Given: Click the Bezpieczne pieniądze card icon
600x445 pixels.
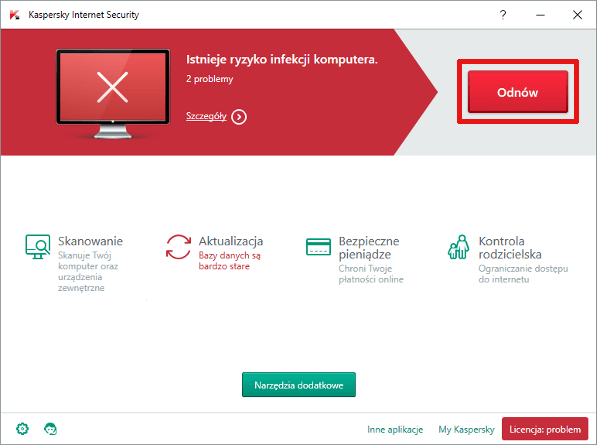Looking at the screenshot, I should (x=318, y=247).
